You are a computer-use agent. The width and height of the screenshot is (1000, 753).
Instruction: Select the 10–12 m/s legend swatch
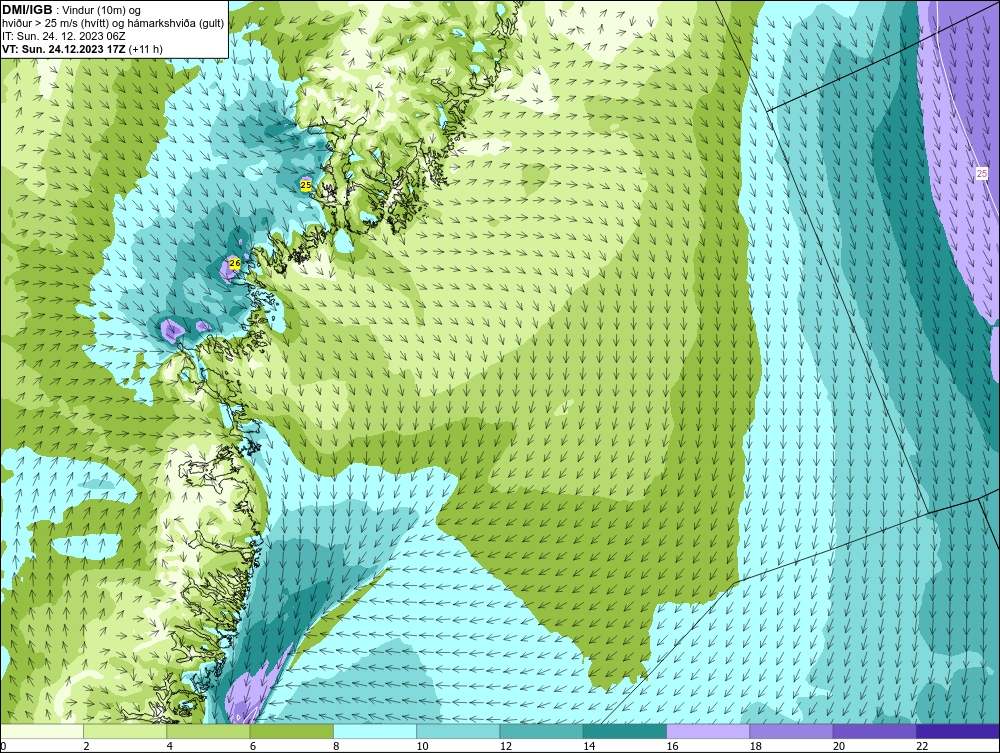458,731
